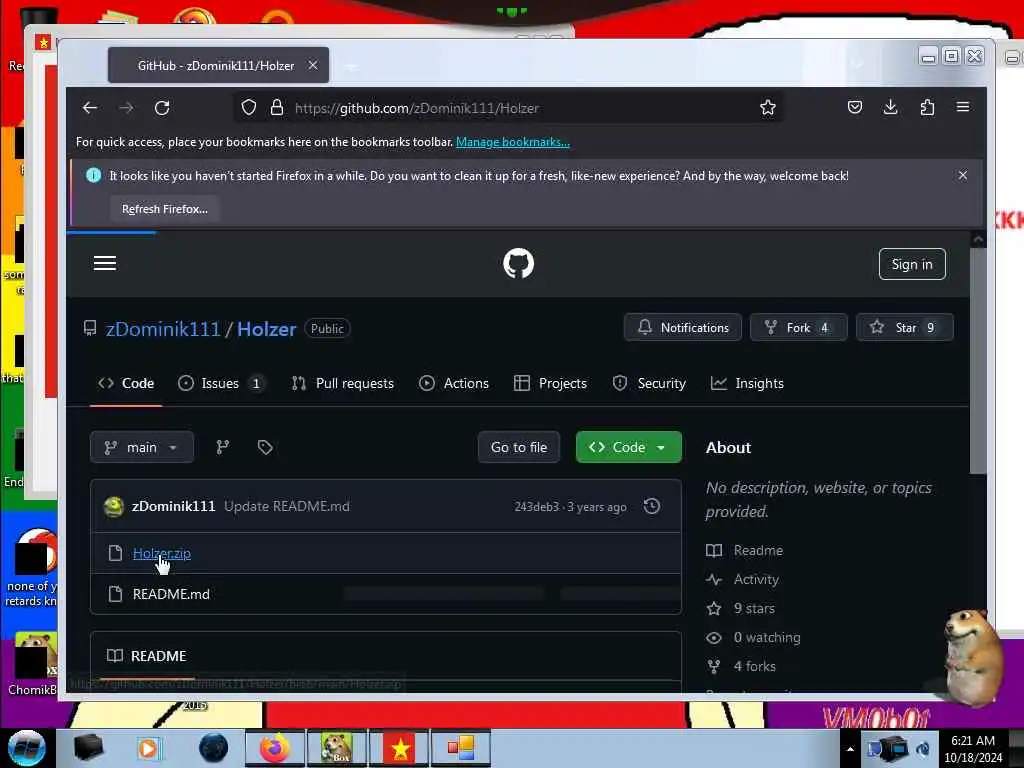Image resolution: width=1024 pixels, height=768 pixels.
Task: Star the Holzer repository
Action: pos(904,327)
